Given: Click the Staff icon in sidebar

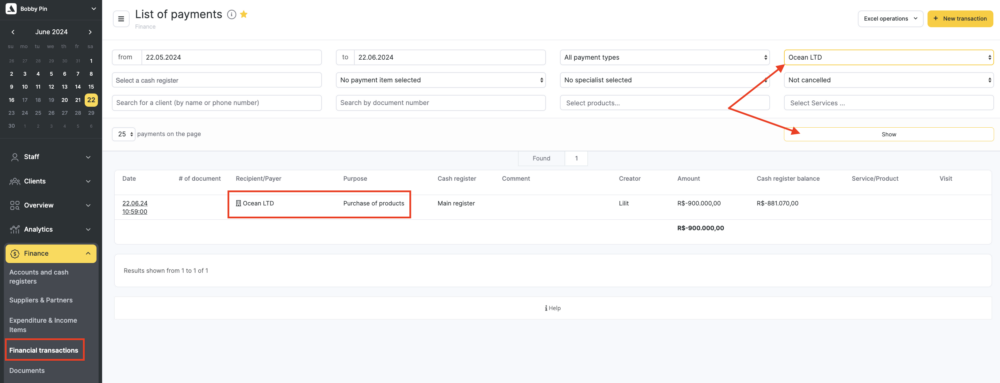Looking at the screenshot, I should (14, 157).
